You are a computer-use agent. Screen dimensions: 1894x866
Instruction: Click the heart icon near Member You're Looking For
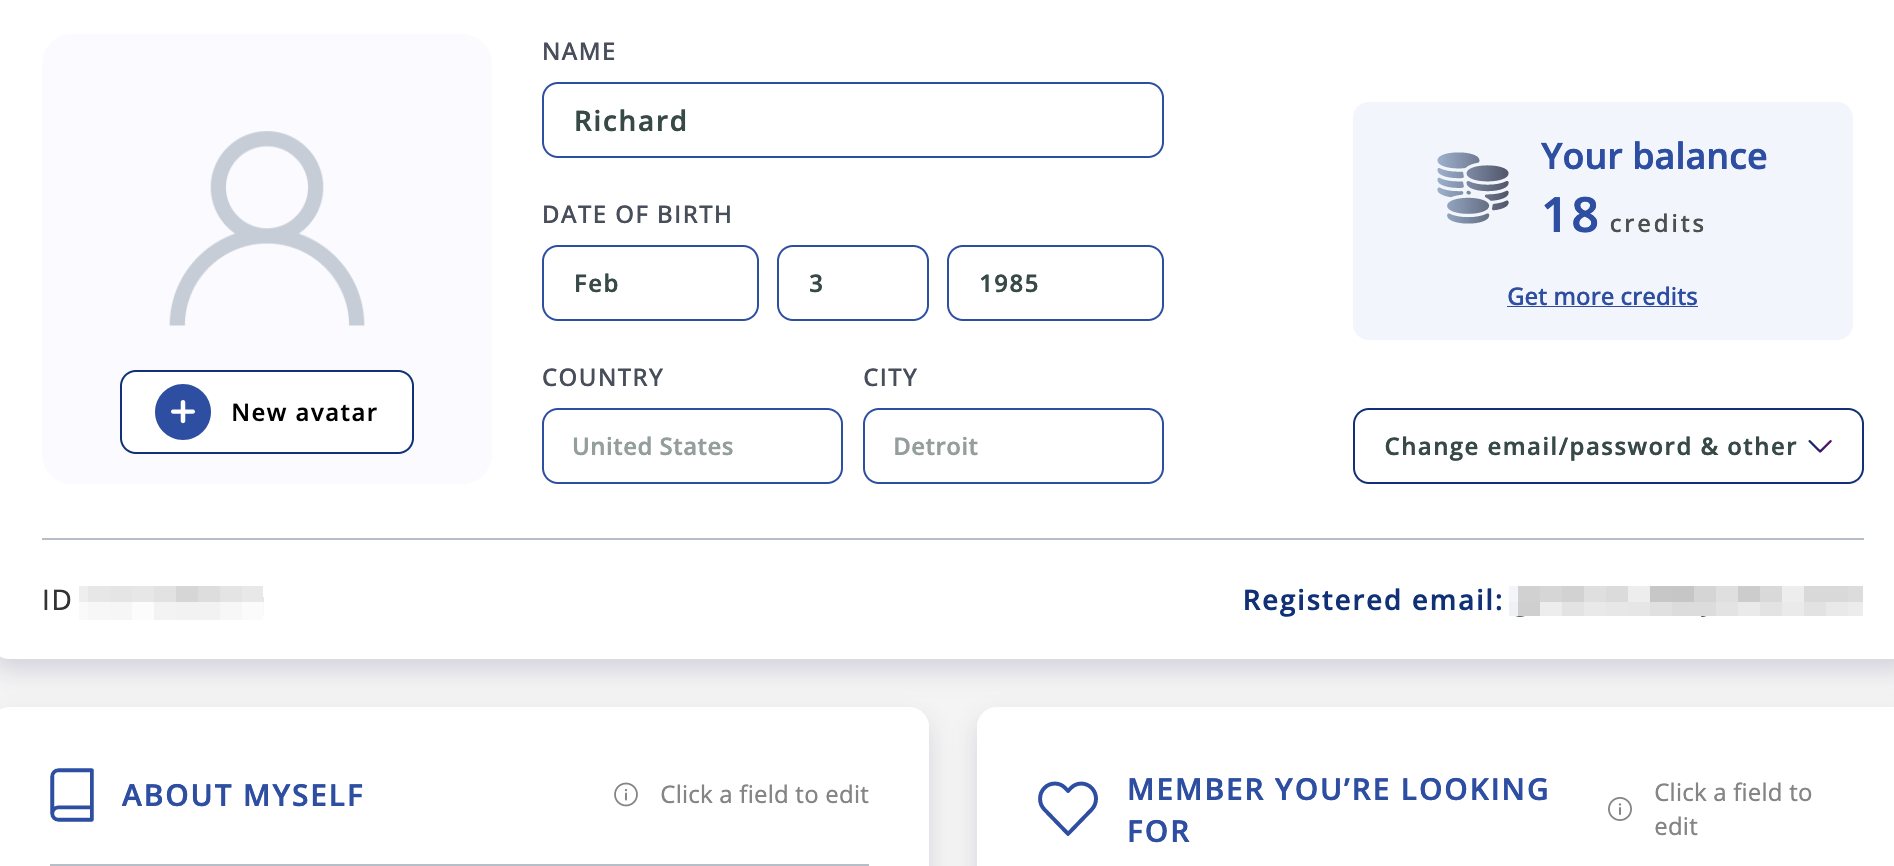(1069, 806)
